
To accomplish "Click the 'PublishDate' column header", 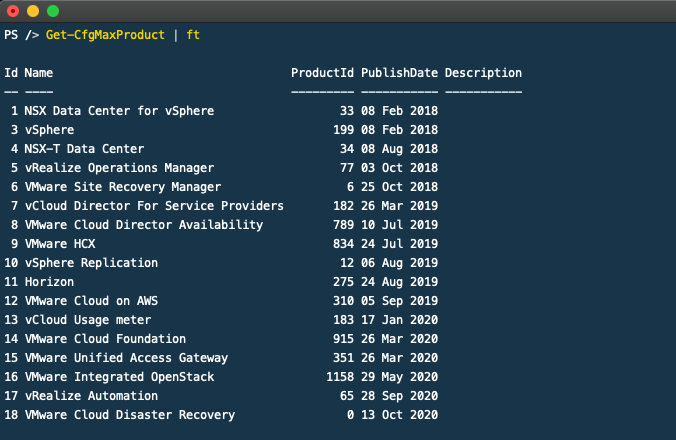I will pos(399,73).
